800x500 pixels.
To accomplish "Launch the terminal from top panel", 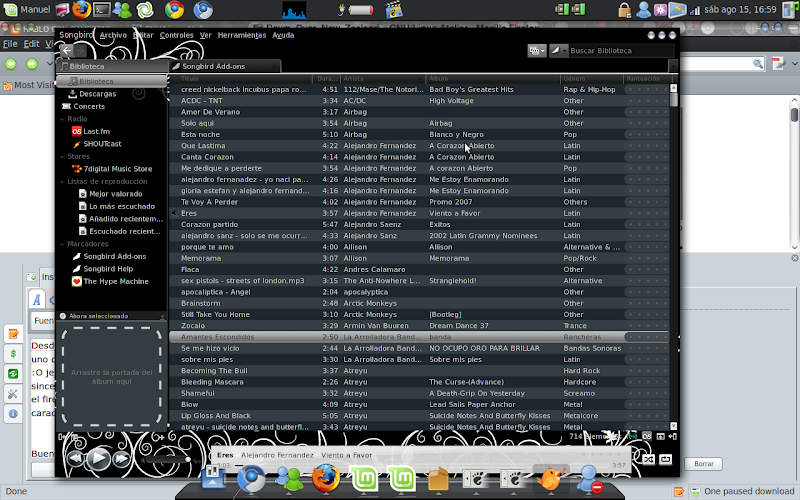I will click(102, 9).
